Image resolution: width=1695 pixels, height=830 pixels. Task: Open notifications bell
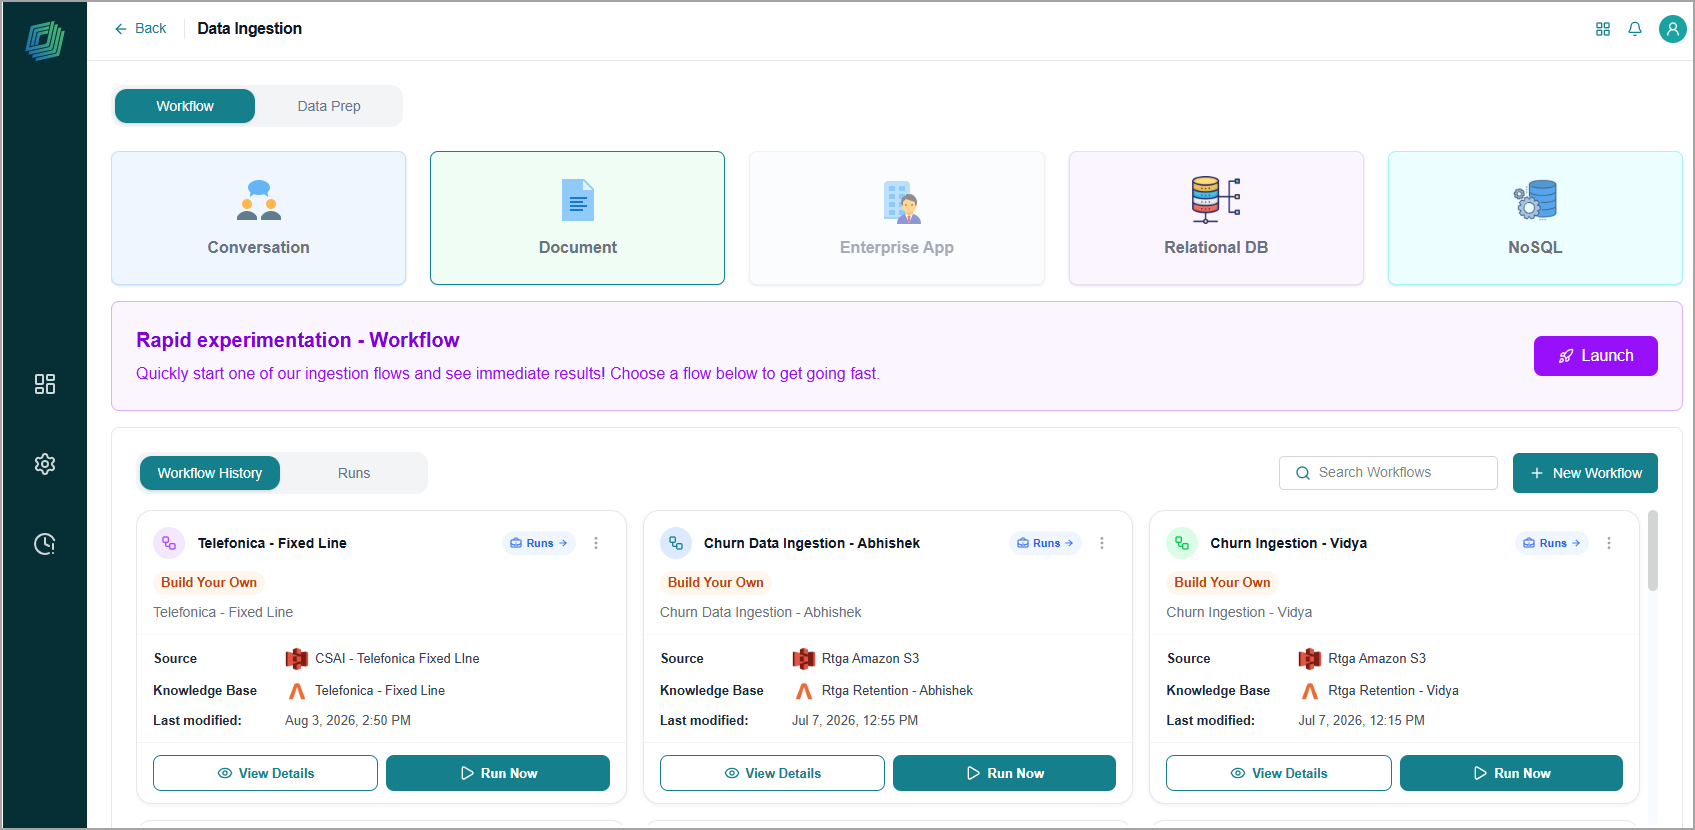pyautogui.click(x=1635, y=29)
